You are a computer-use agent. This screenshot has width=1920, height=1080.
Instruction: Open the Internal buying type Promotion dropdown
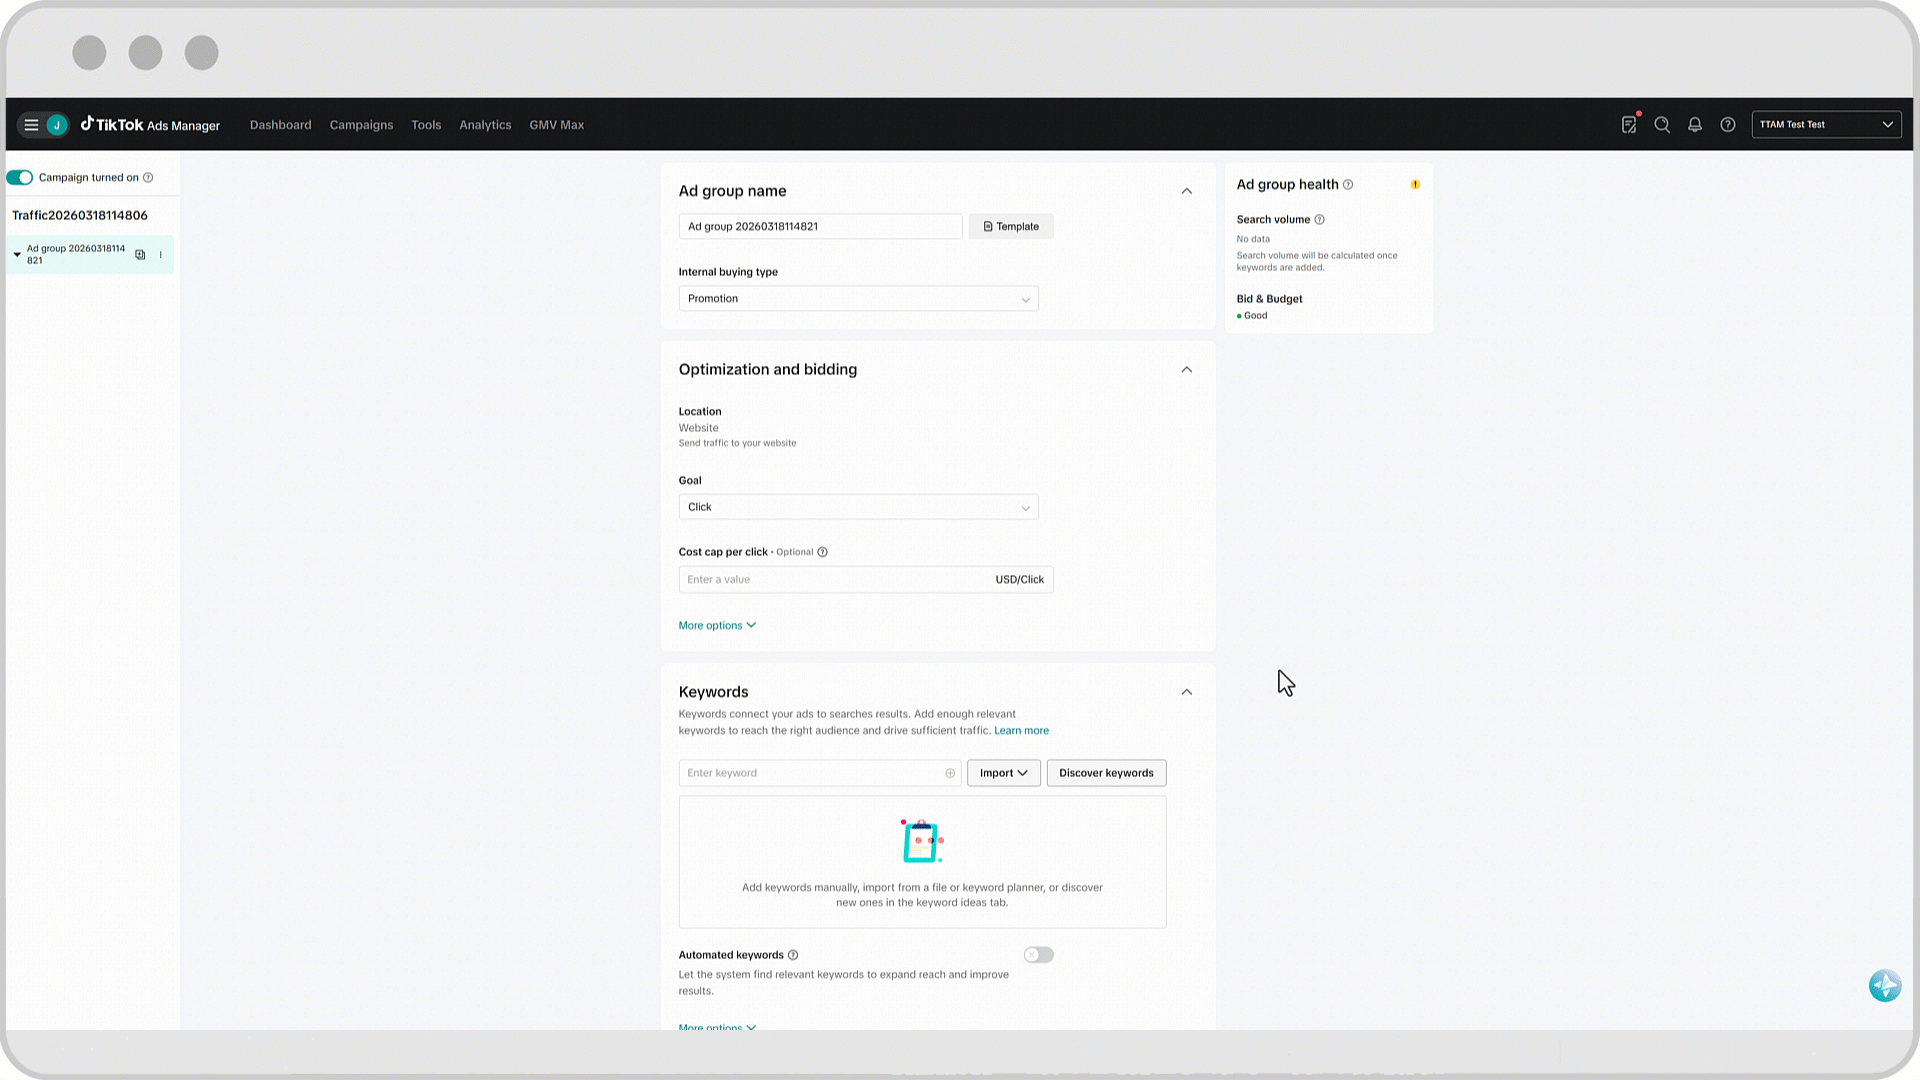(858, 298)
